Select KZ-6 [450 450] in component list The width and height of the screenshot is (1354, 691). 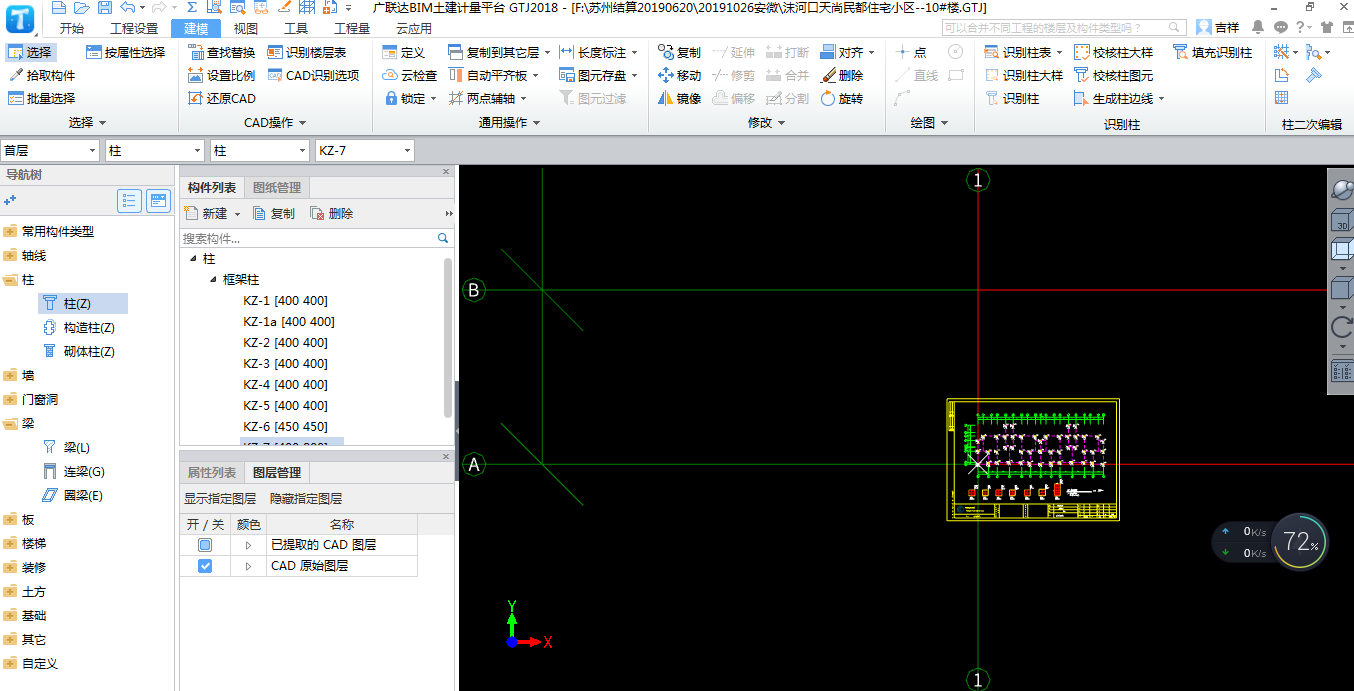point(285,427)
